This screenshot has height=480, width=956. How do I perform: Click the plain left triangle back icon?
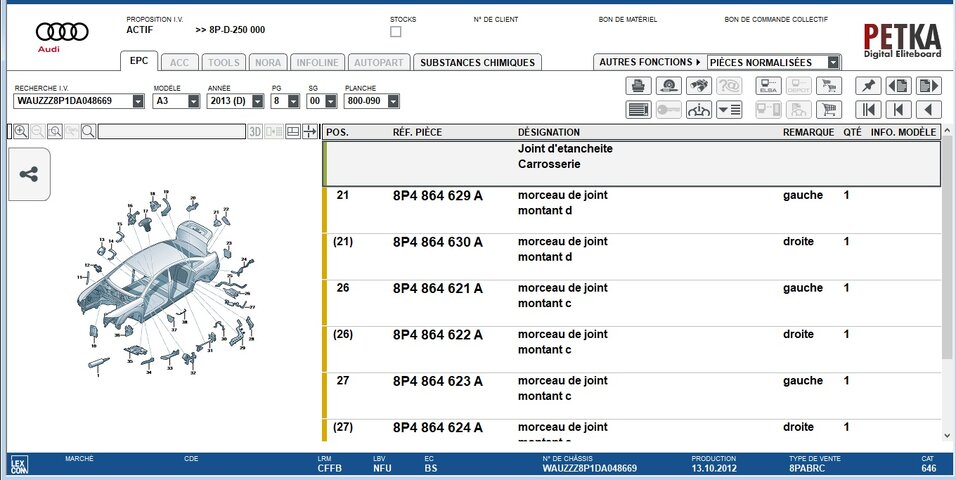coord(929,110)
